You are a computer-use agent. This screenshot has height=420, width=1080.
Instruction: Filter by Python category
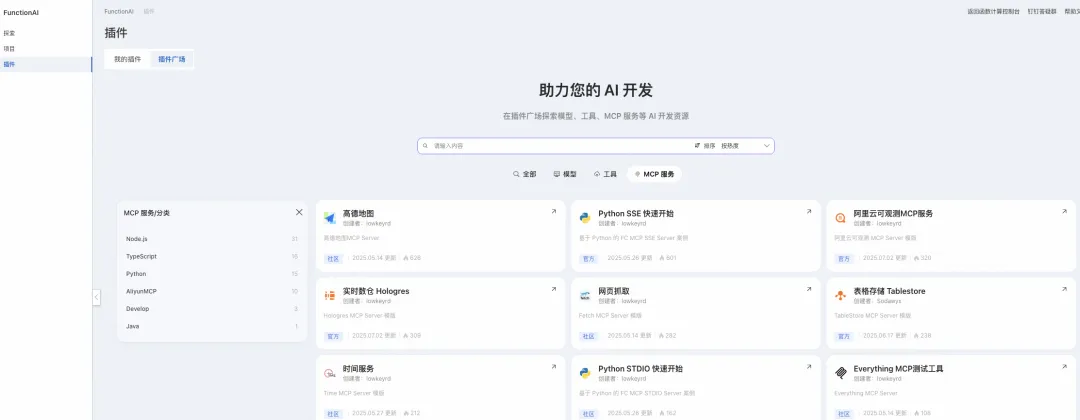[x=211, y=274]
